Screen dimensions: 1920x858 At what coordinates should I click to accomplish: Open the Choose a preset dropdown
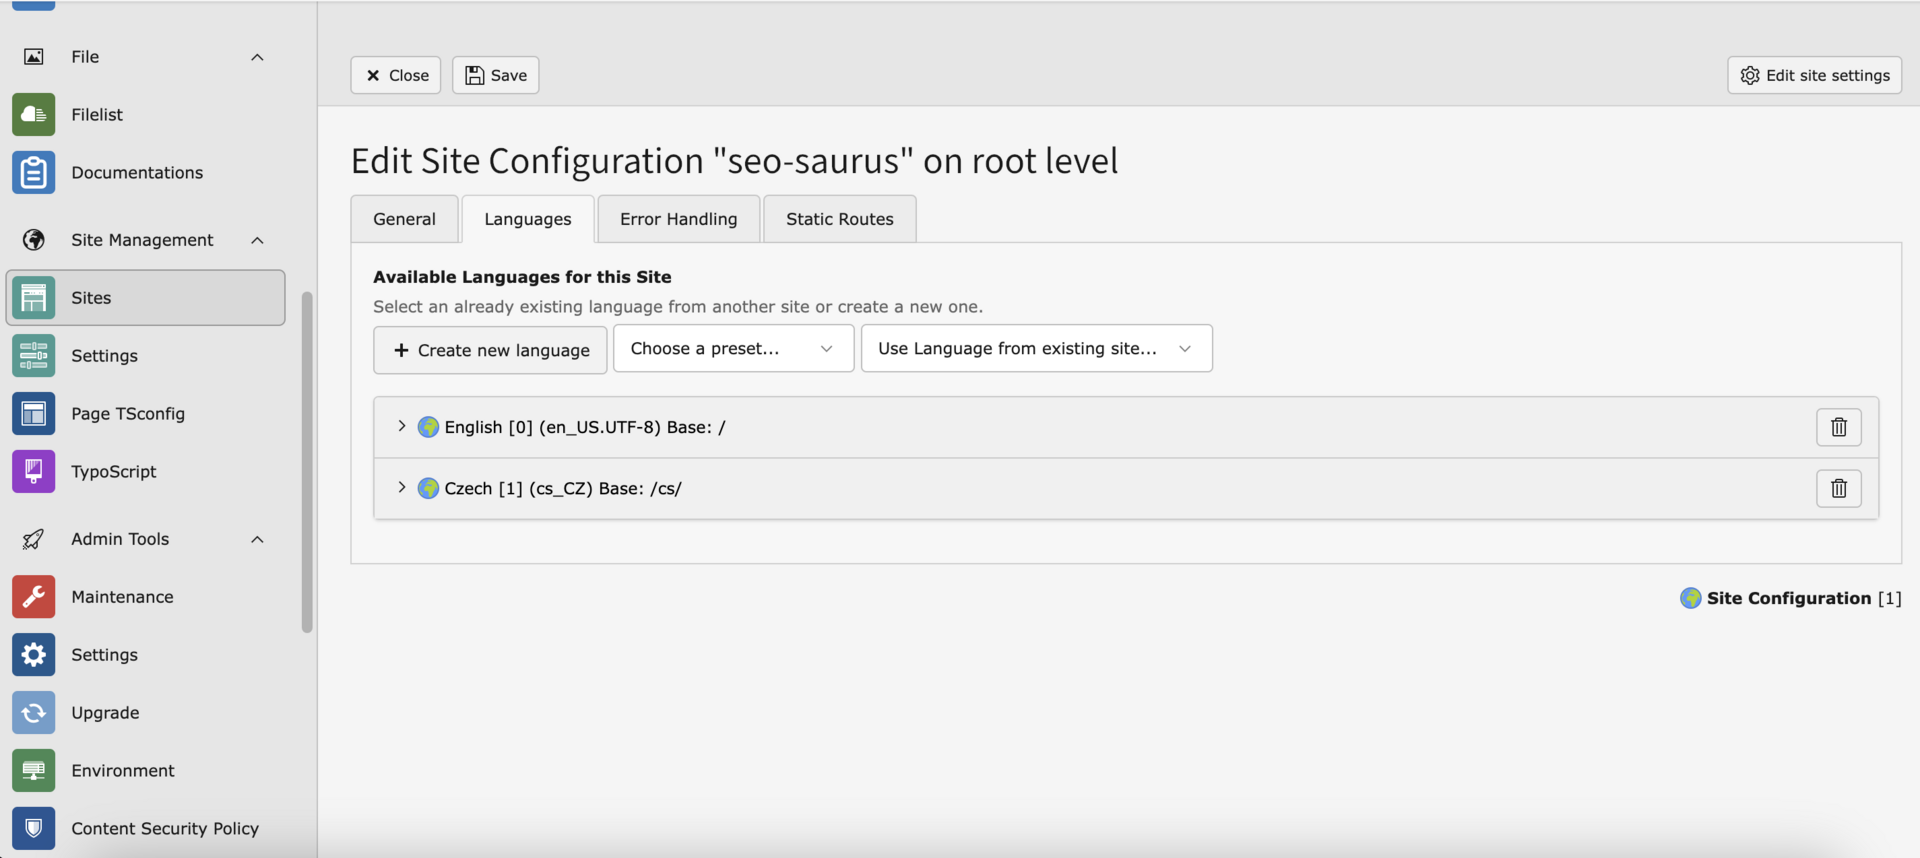pos(733,348)
